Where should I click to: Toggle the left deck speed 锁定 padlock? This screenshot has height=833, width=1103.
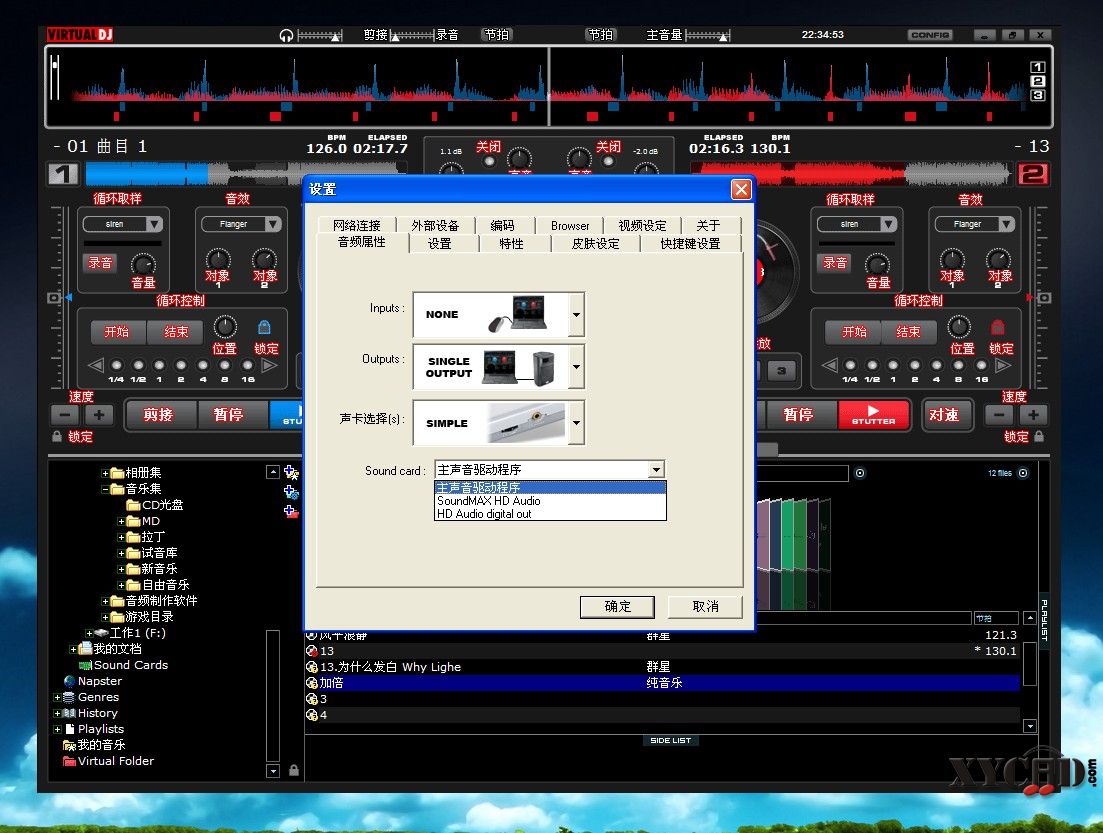point(57,436)
